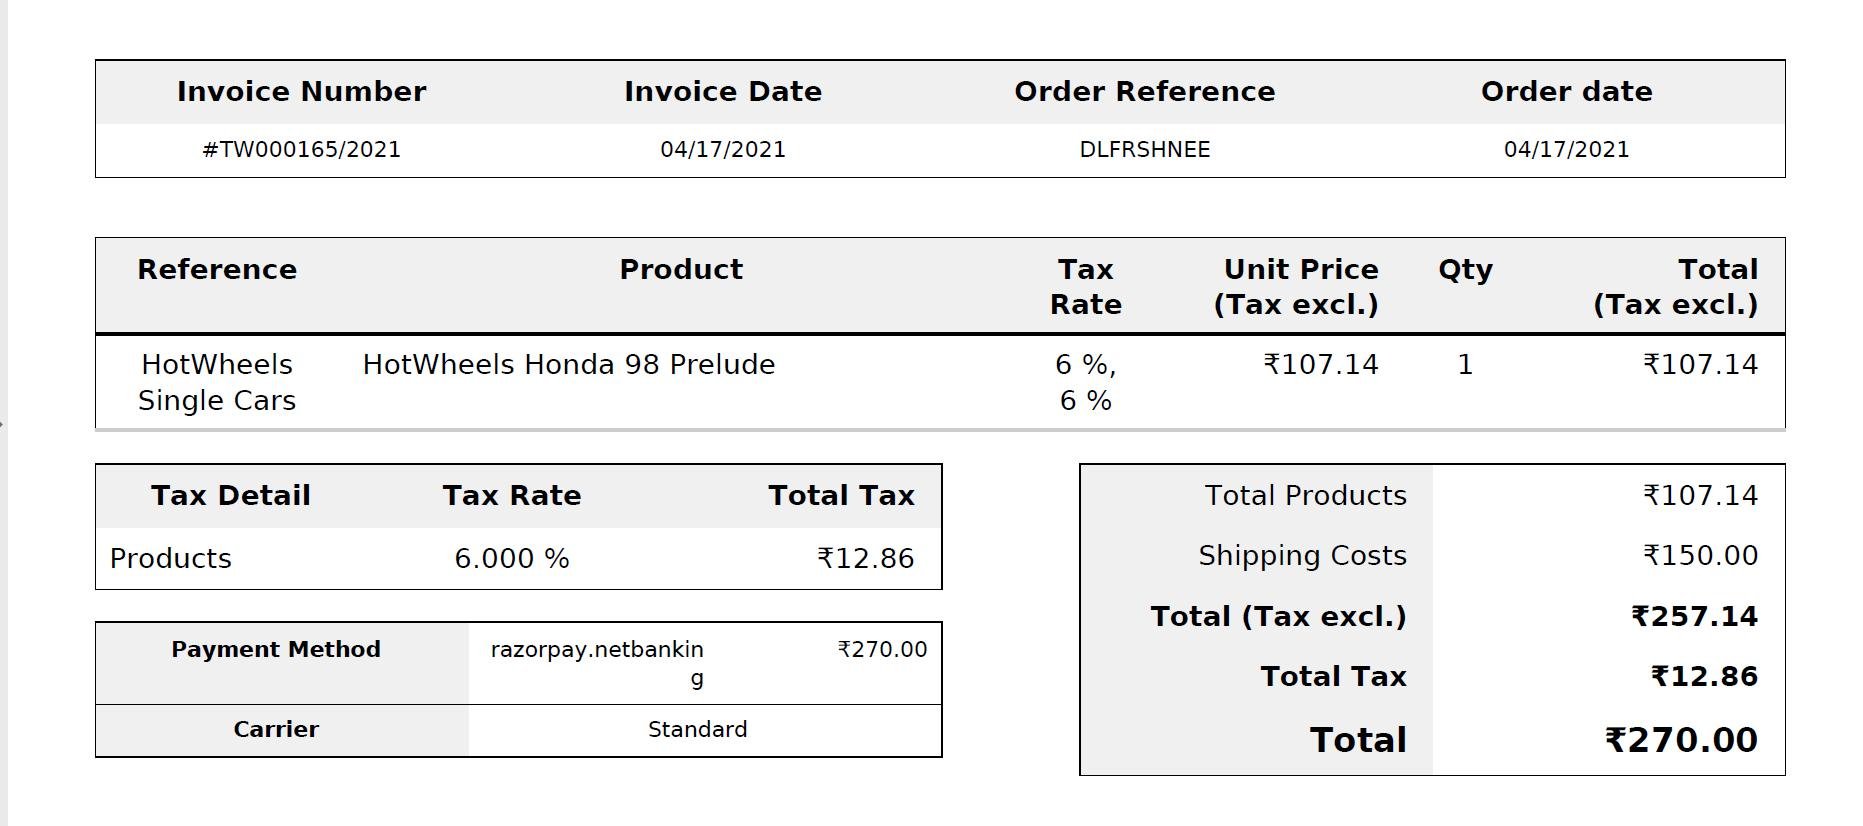1863x826 pixels.
Task: Select the Total (Tax excl.) amount ₹257.14
Action: click(x=1693, y=617)
